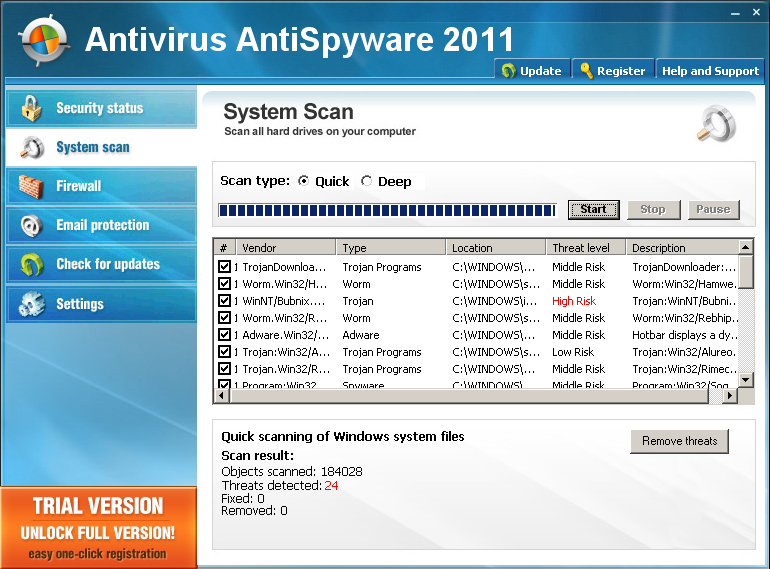
Task: Click the gears icon beside Settings
Action: (31, 304)
